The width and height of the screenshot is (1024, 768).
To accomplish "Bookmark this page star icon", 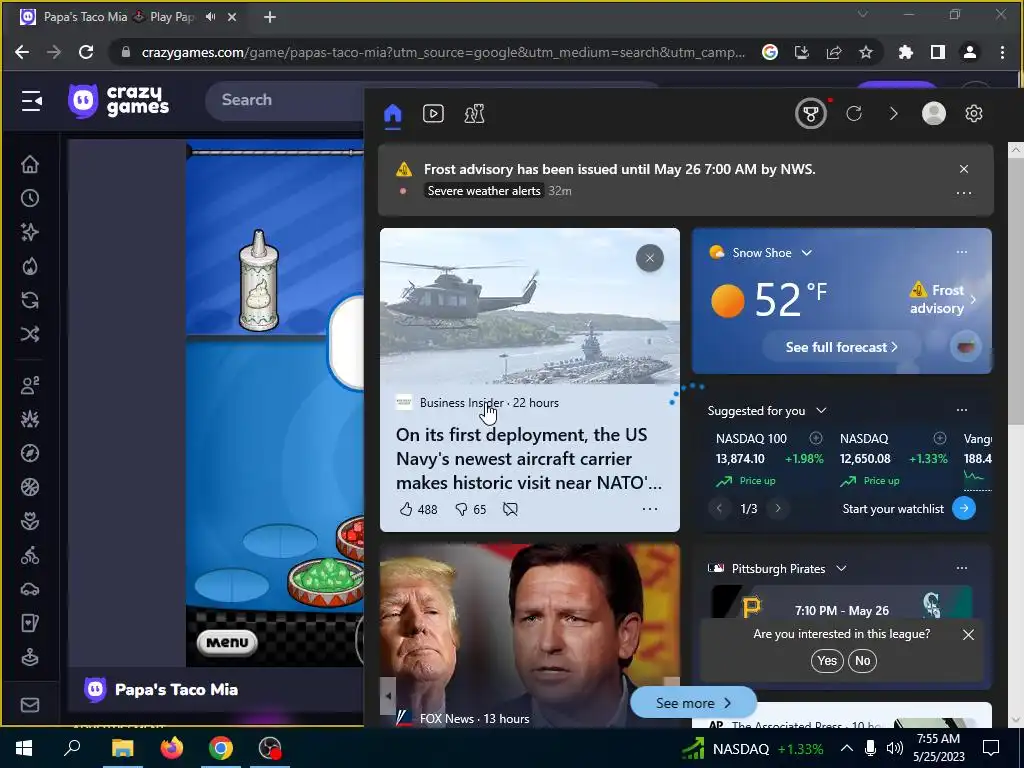I will click(x=866, y=52).
